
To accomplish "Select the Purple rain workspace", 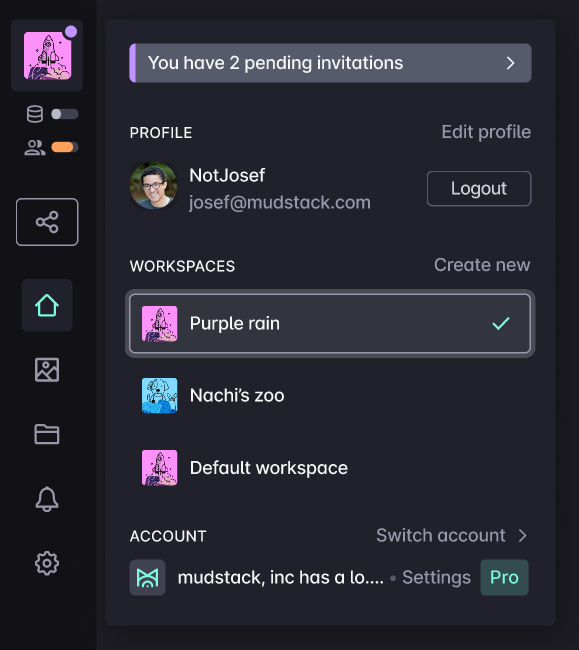I will [330, 323].
